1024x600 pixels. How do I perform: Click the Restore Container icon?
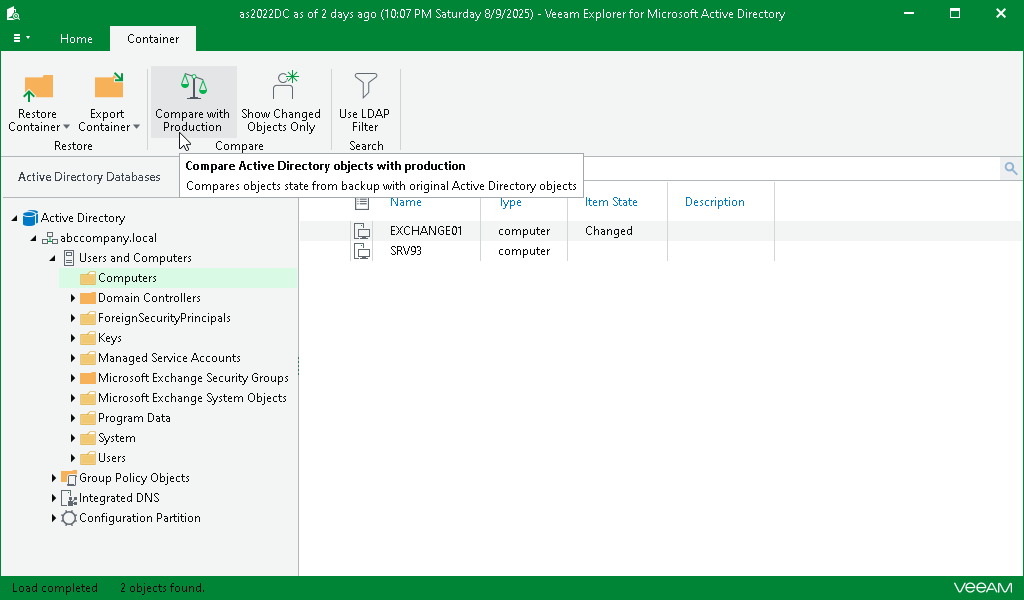37,88
